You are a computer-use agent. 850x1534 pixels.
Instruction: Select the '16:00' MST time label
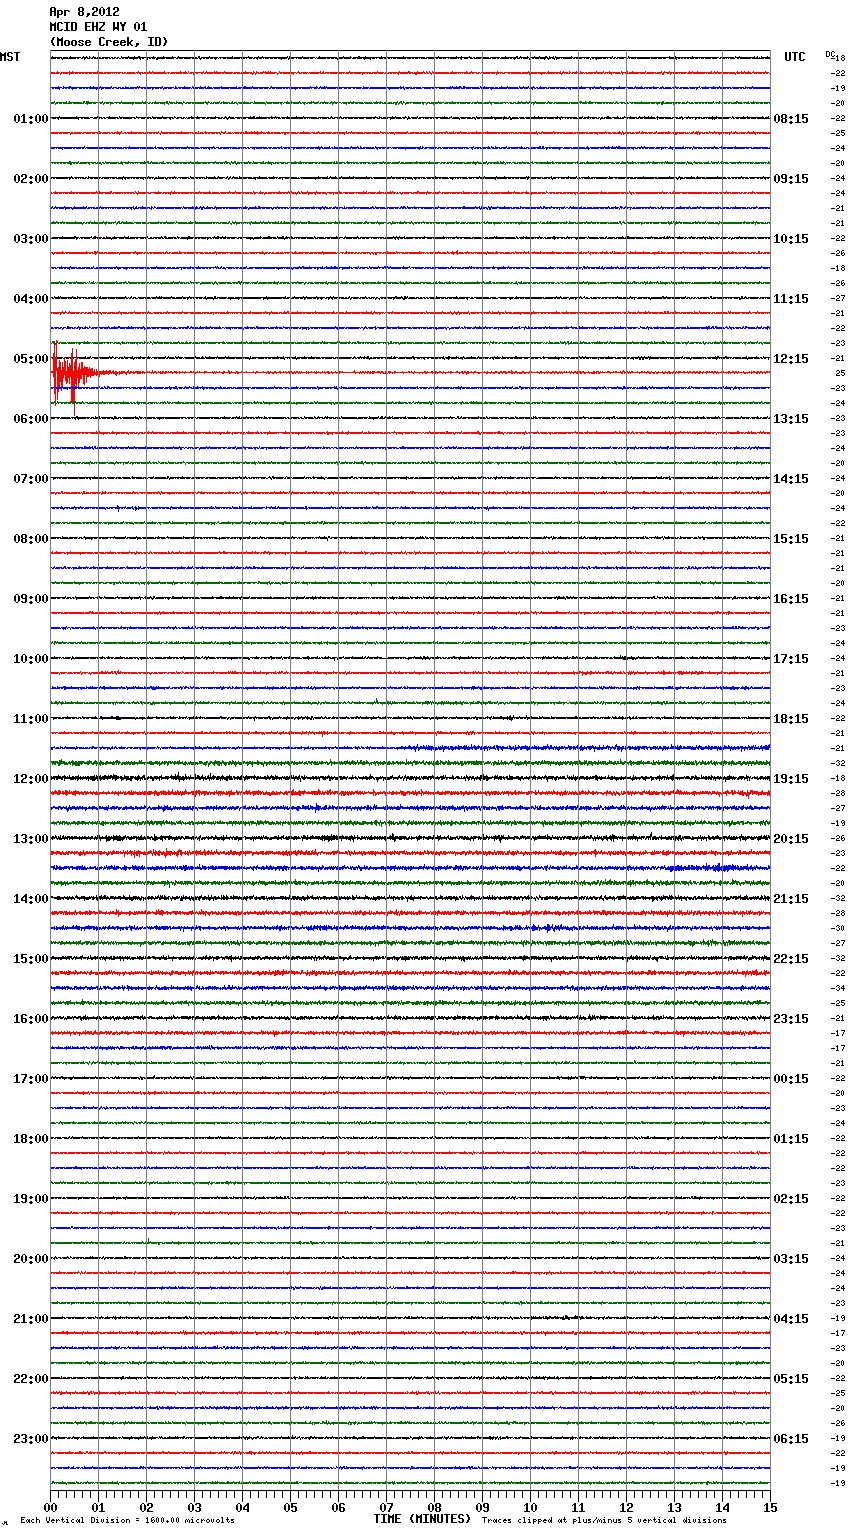point(31,1019)
